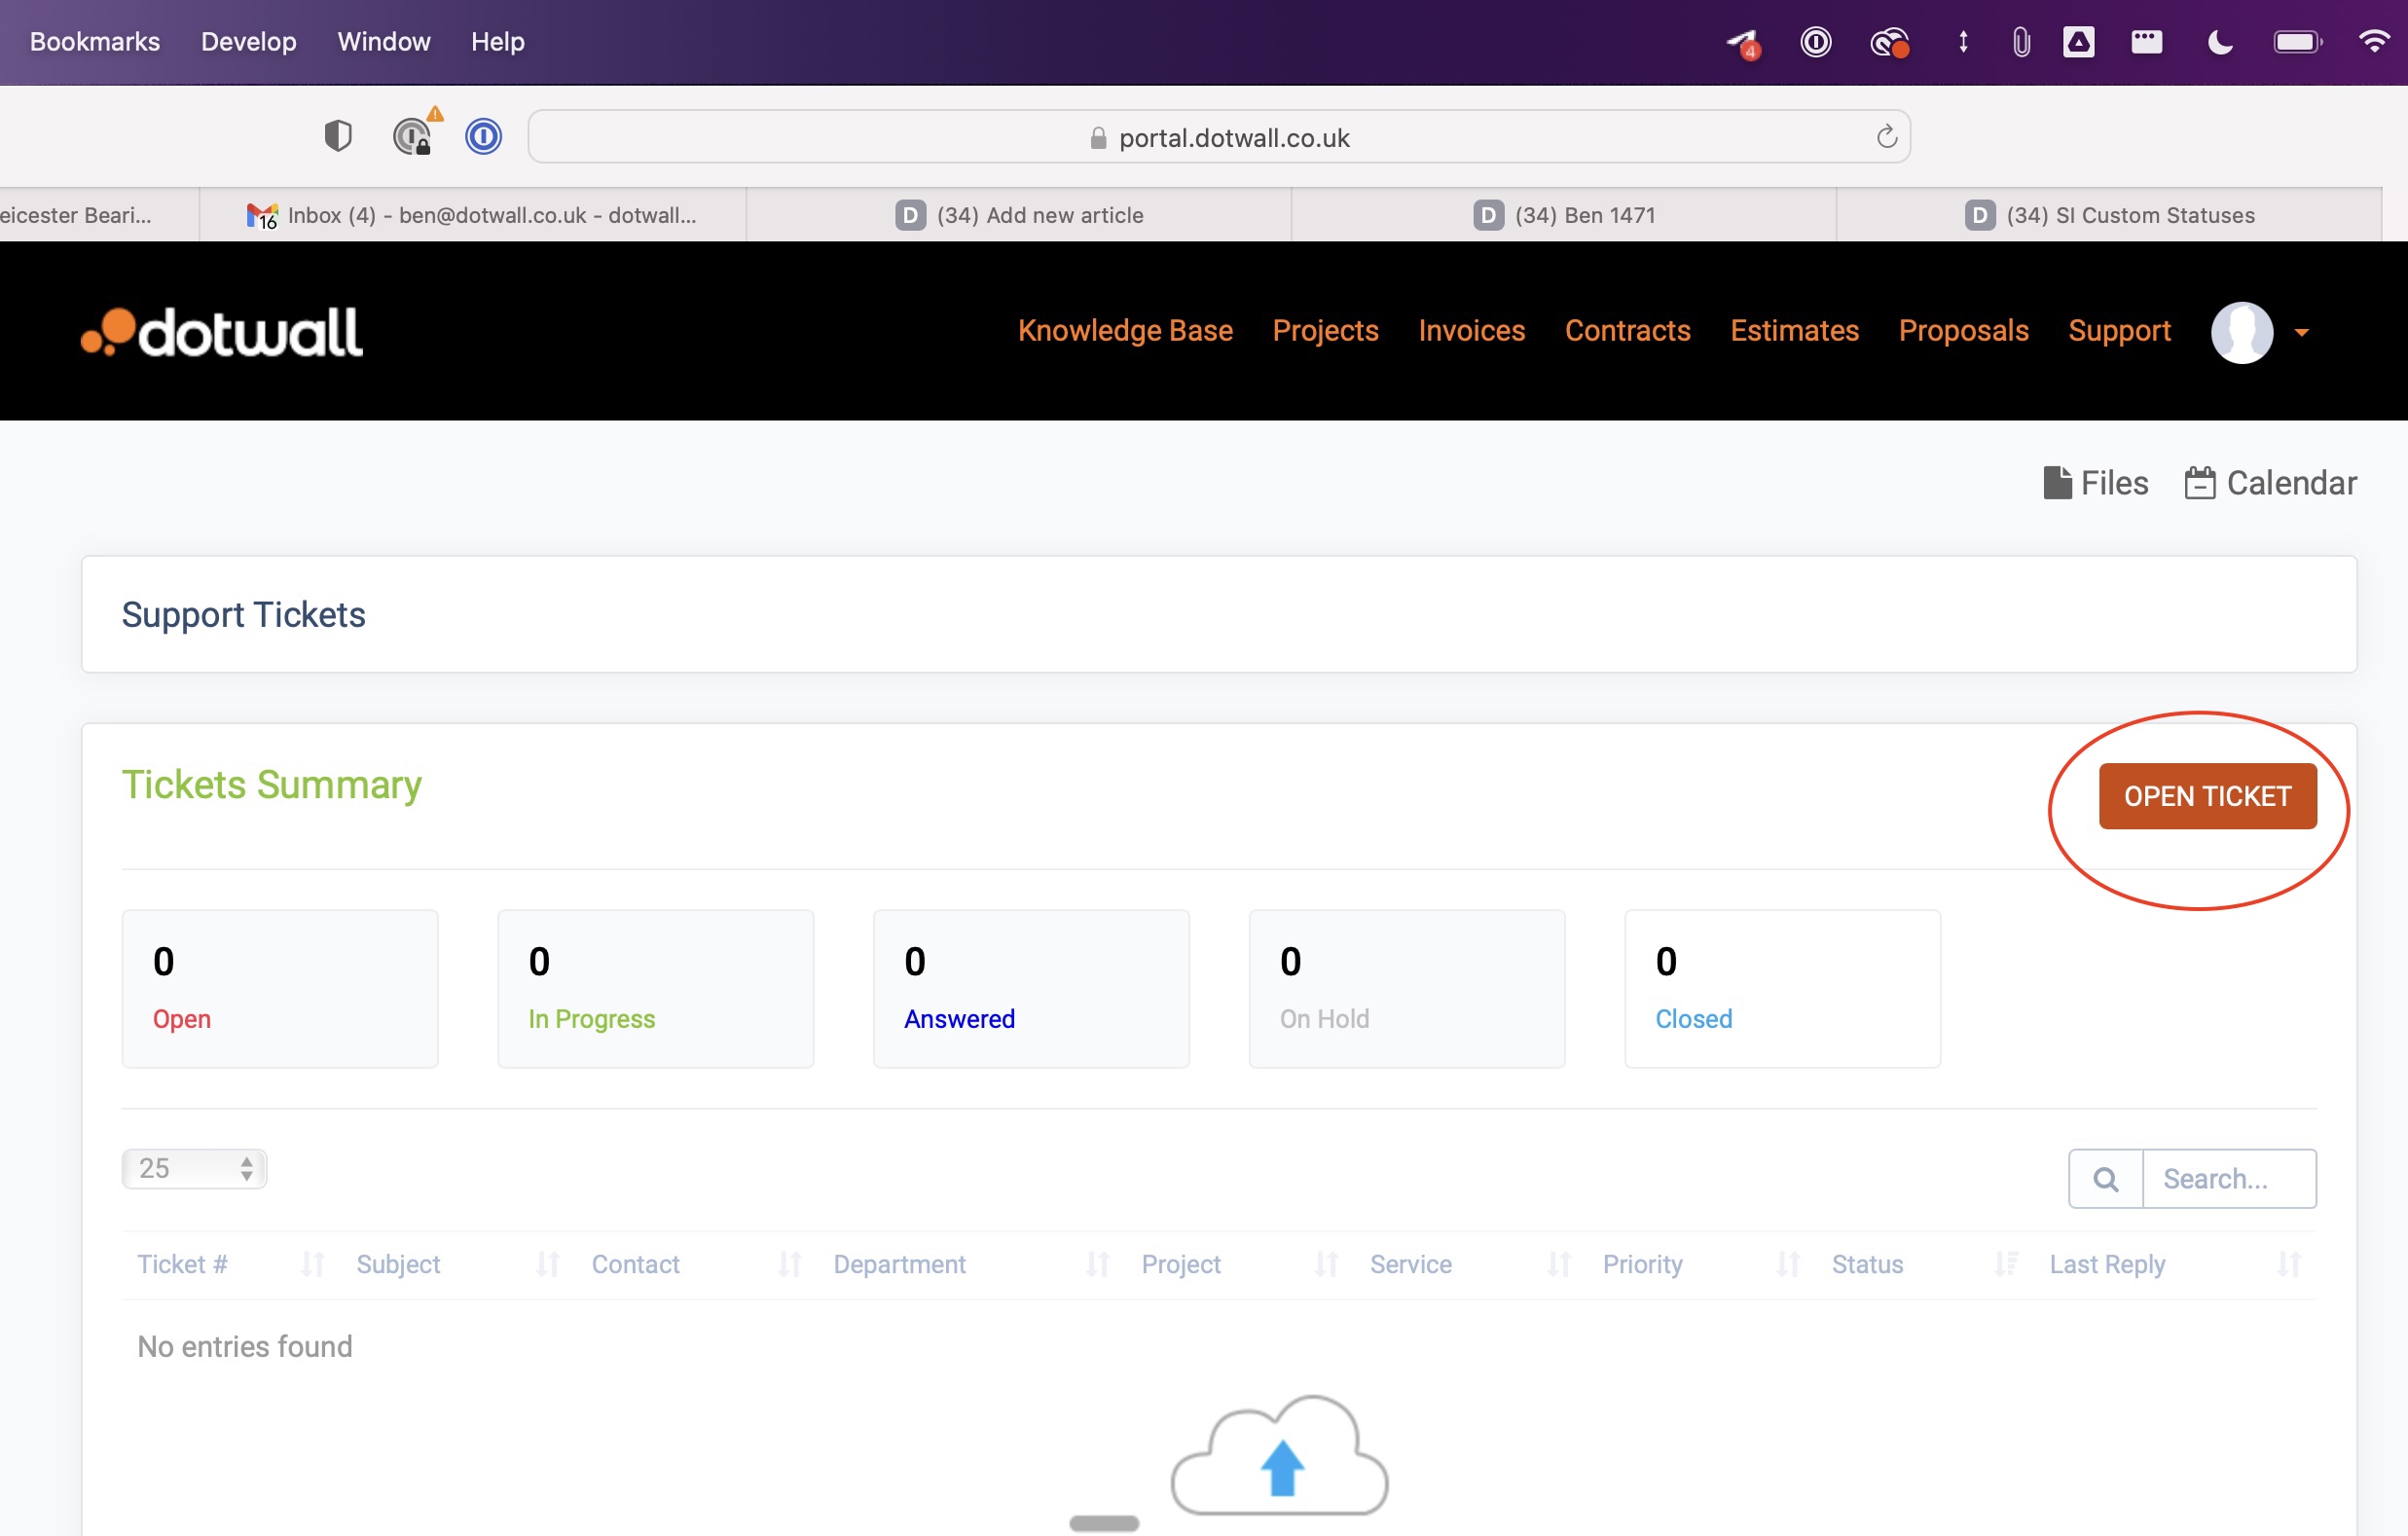Image resolution: width=2408 pixels, height=1536 pixels.
Task: Click the Files icon link
Action: pyautogui.click(x=2095, y=483)
